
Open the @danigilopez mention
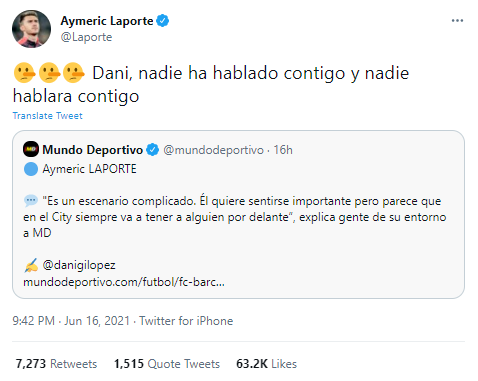coord(79,265)
